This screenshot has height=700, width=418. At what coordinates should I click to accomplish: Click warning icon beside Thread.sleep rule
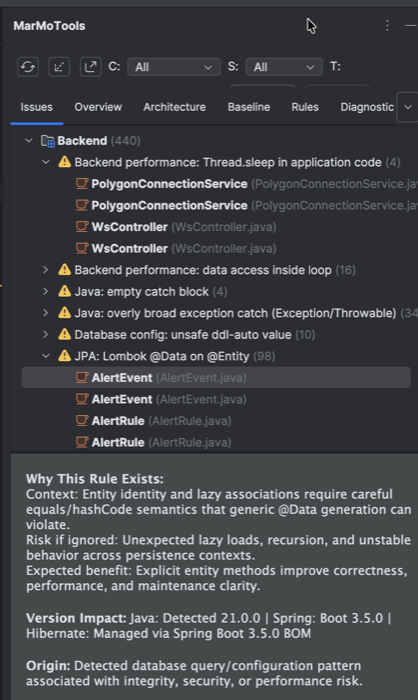[65, 162]
